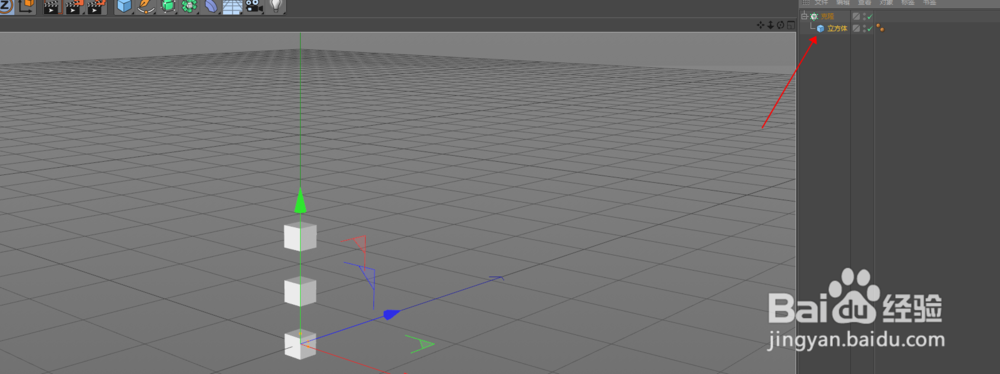The width and height of the screenshot is (1000, 374).
Task: Click the Camera object icon
Action: click(254, 6)
